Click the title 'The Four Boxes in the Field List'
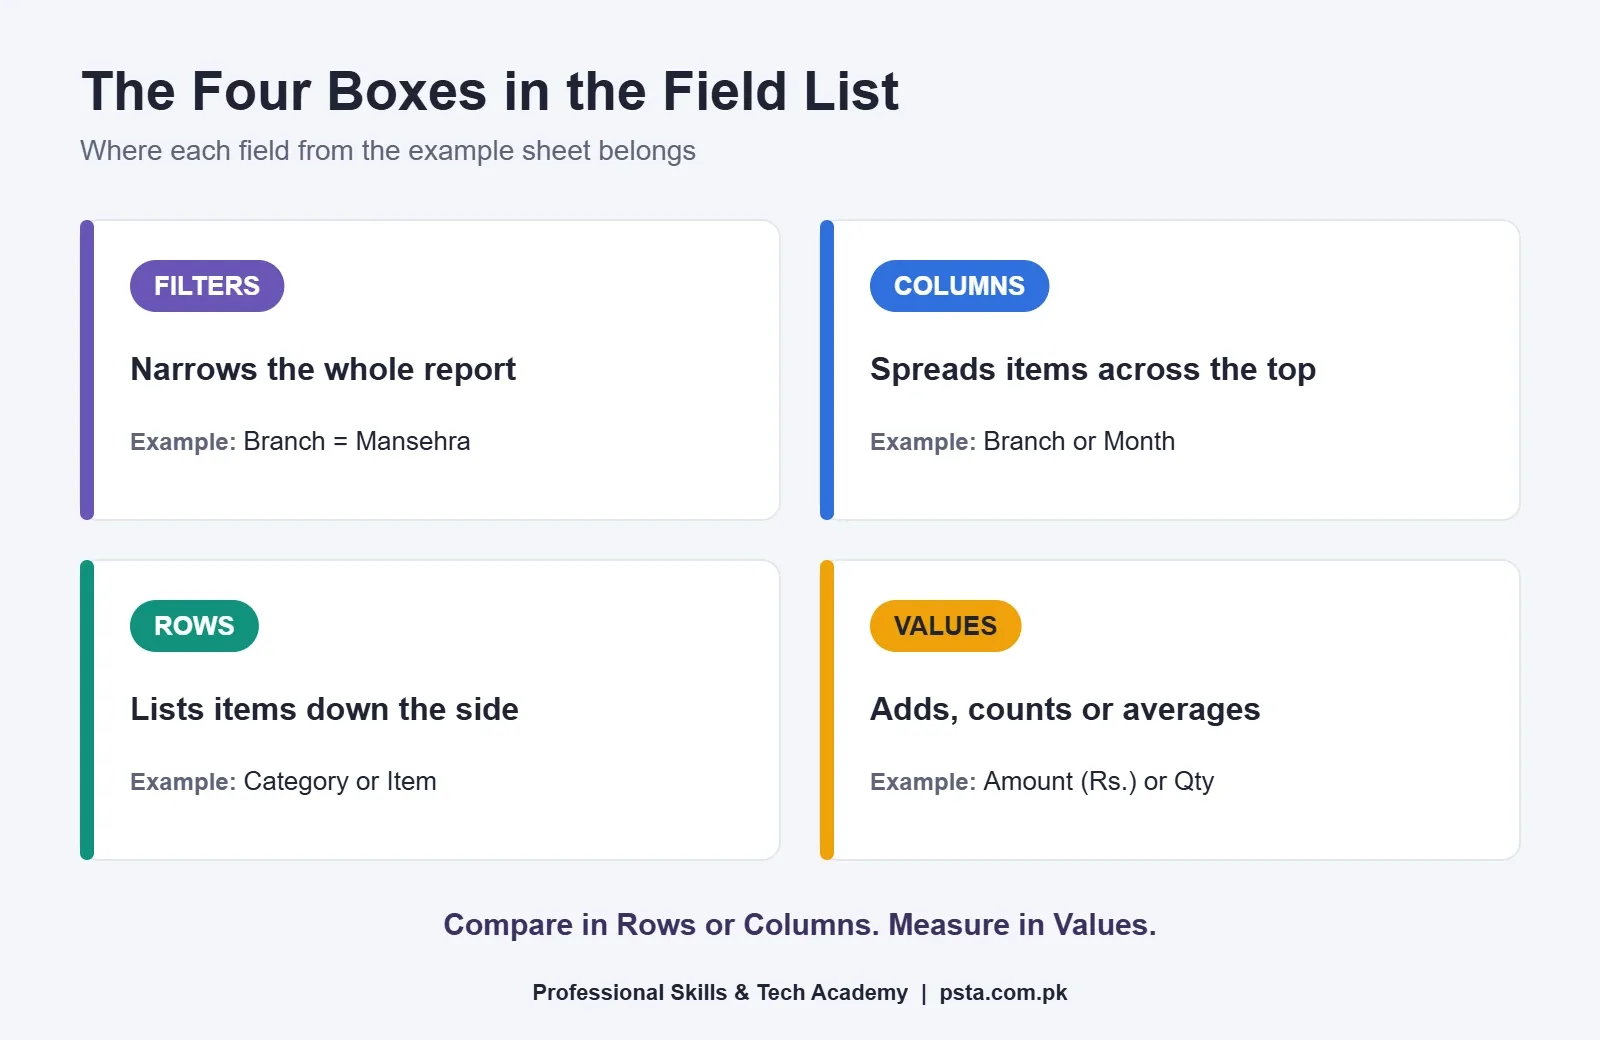1600x1040 pixels. 490,91
